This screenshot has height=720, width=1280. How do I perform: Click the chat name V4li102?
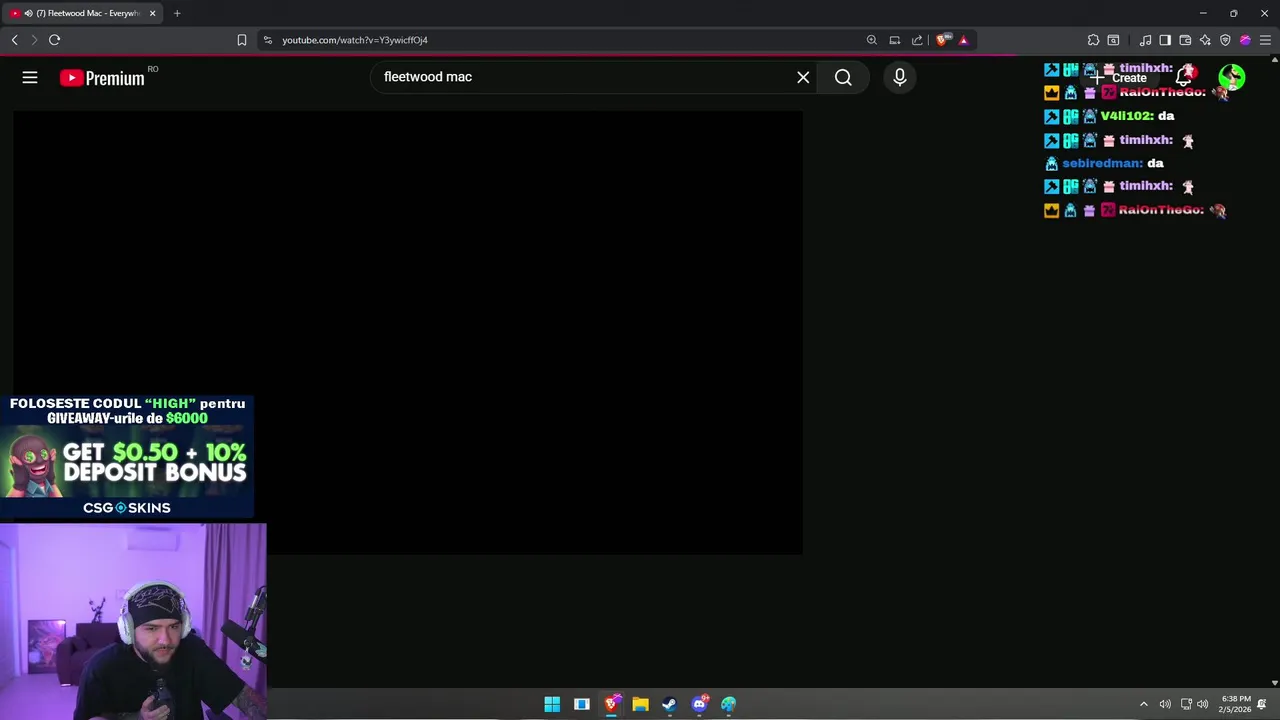[1127, 116]
